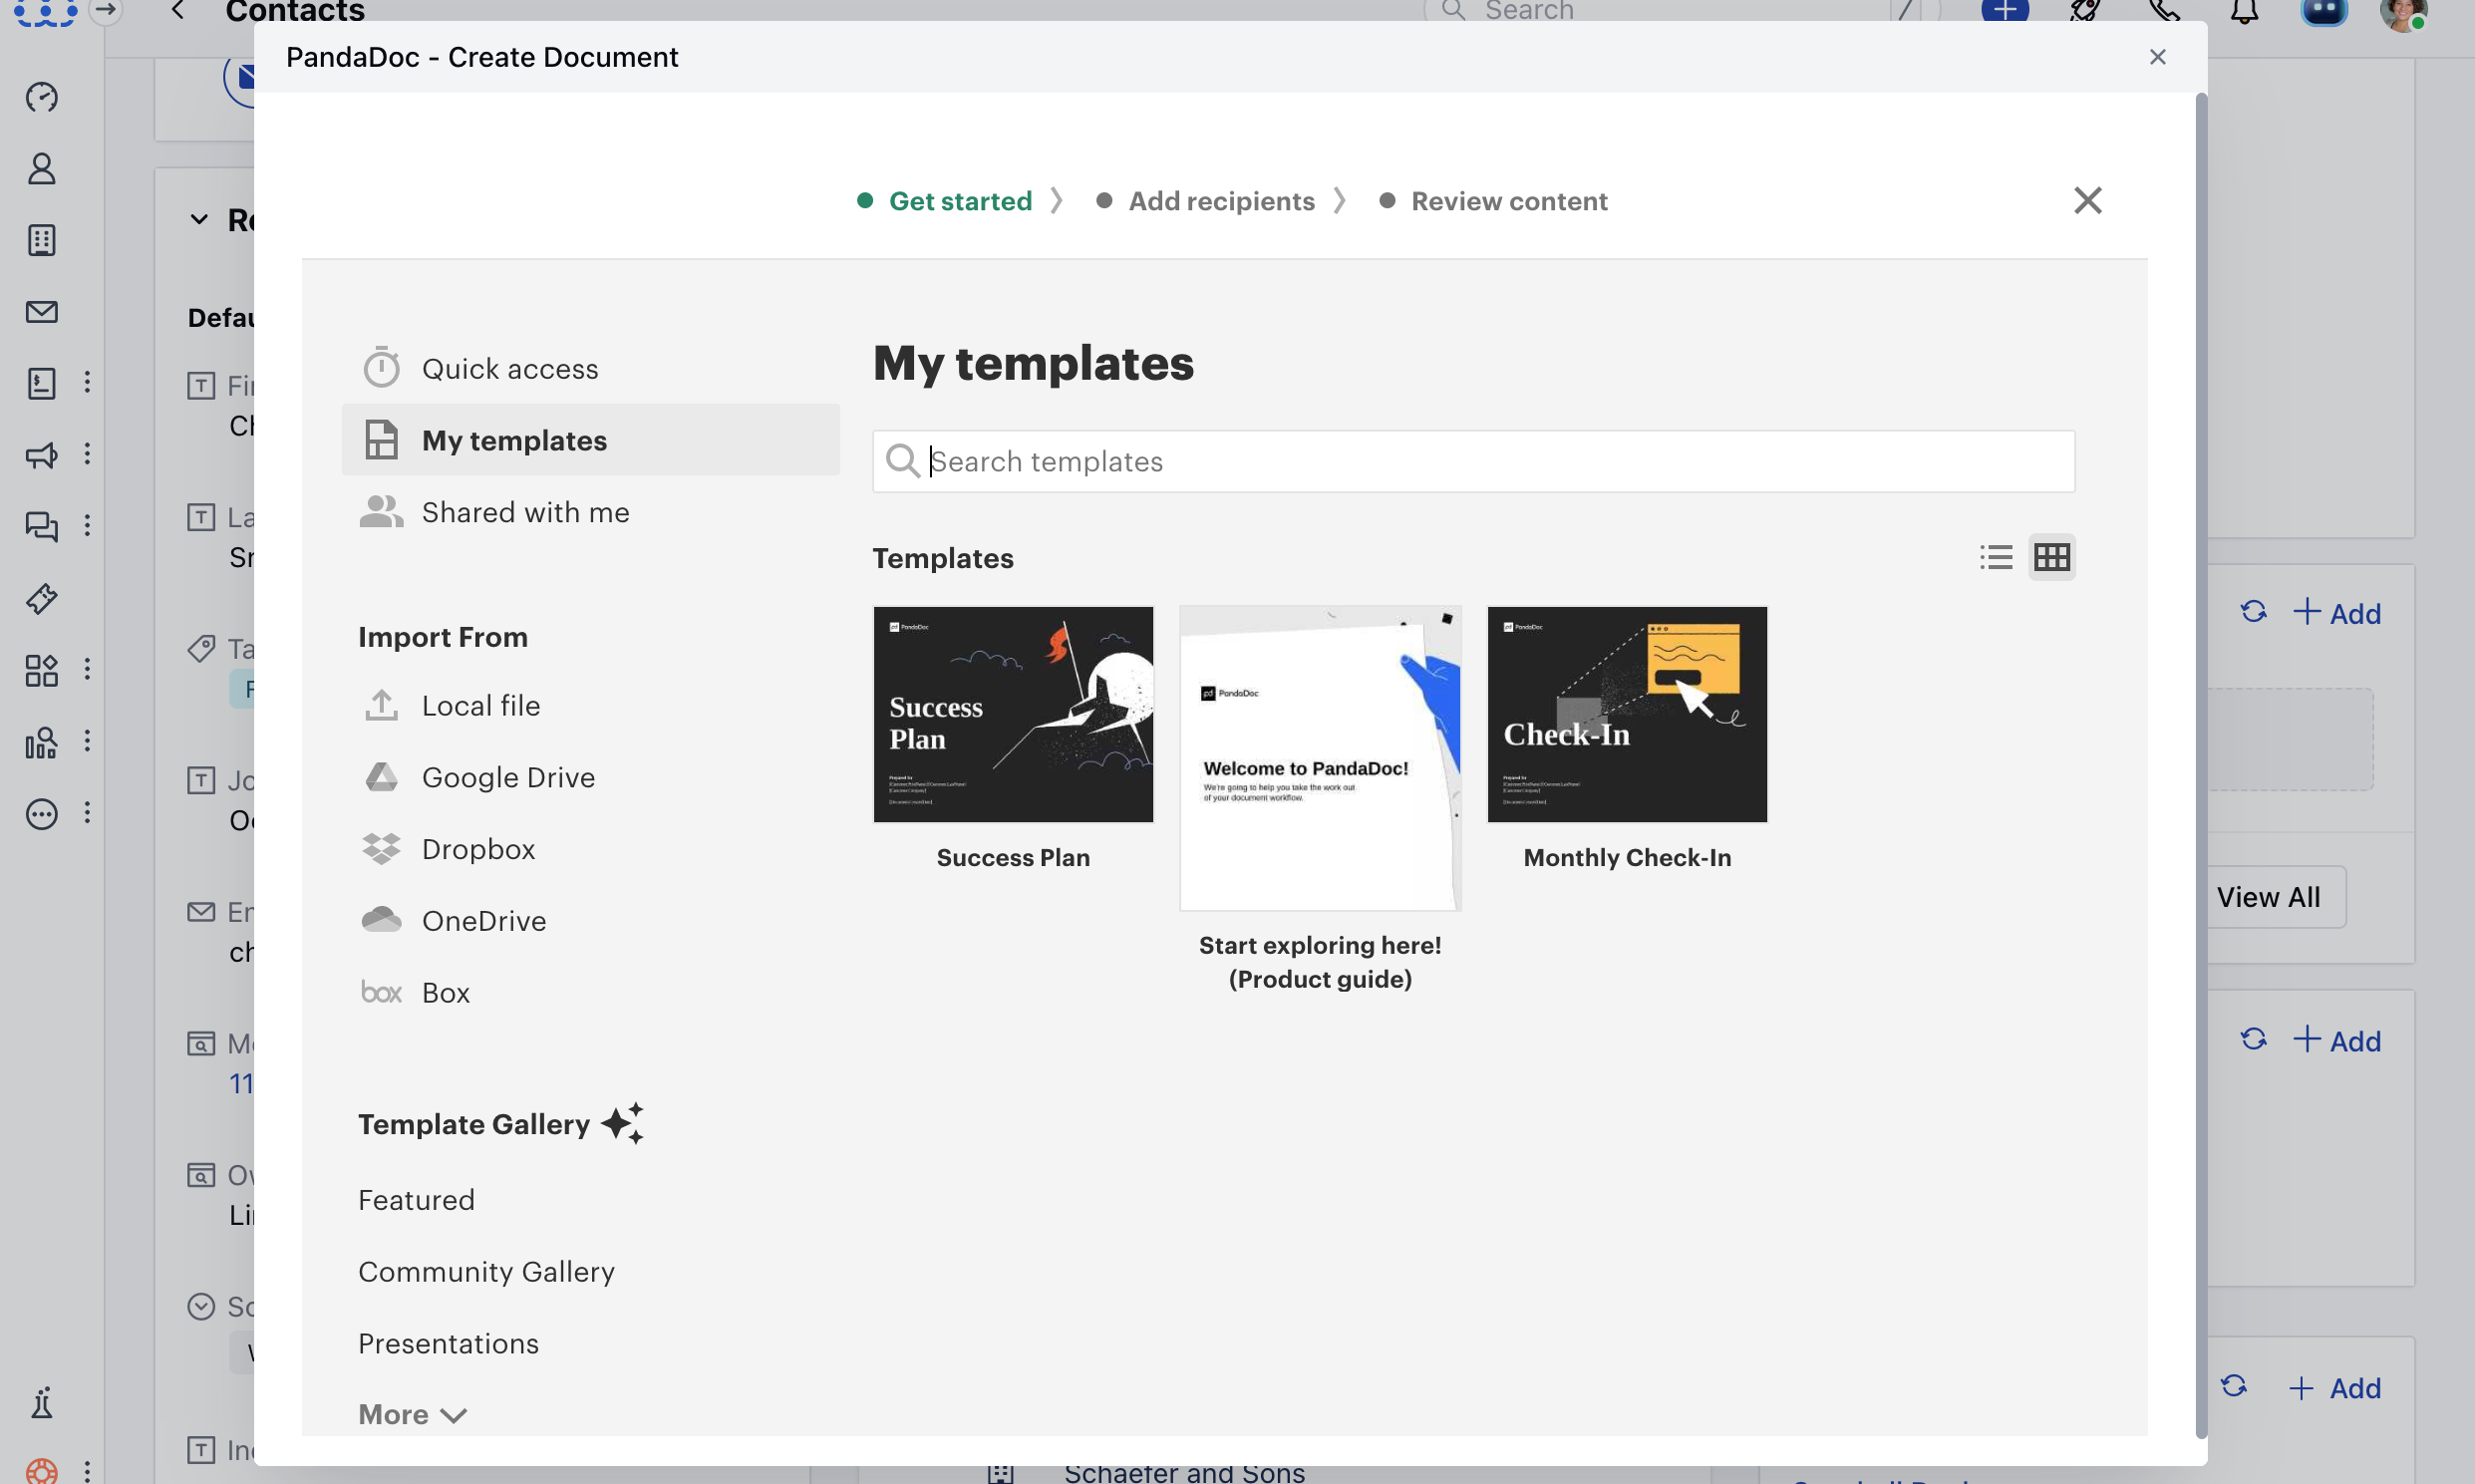Image resolution: width=2475 pixels, height=1484 pixels.
Task: Go back with Contacts back arrow
Action: point(177,11)
